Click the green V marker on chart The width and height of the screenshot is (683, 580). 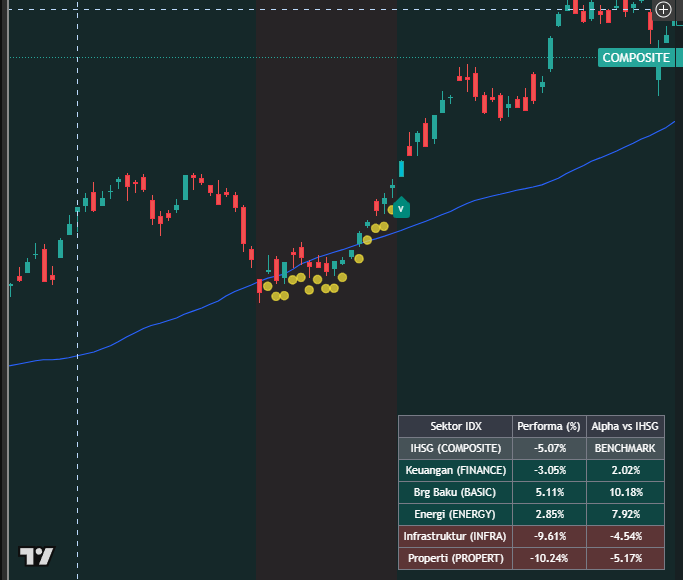[401, 208]
